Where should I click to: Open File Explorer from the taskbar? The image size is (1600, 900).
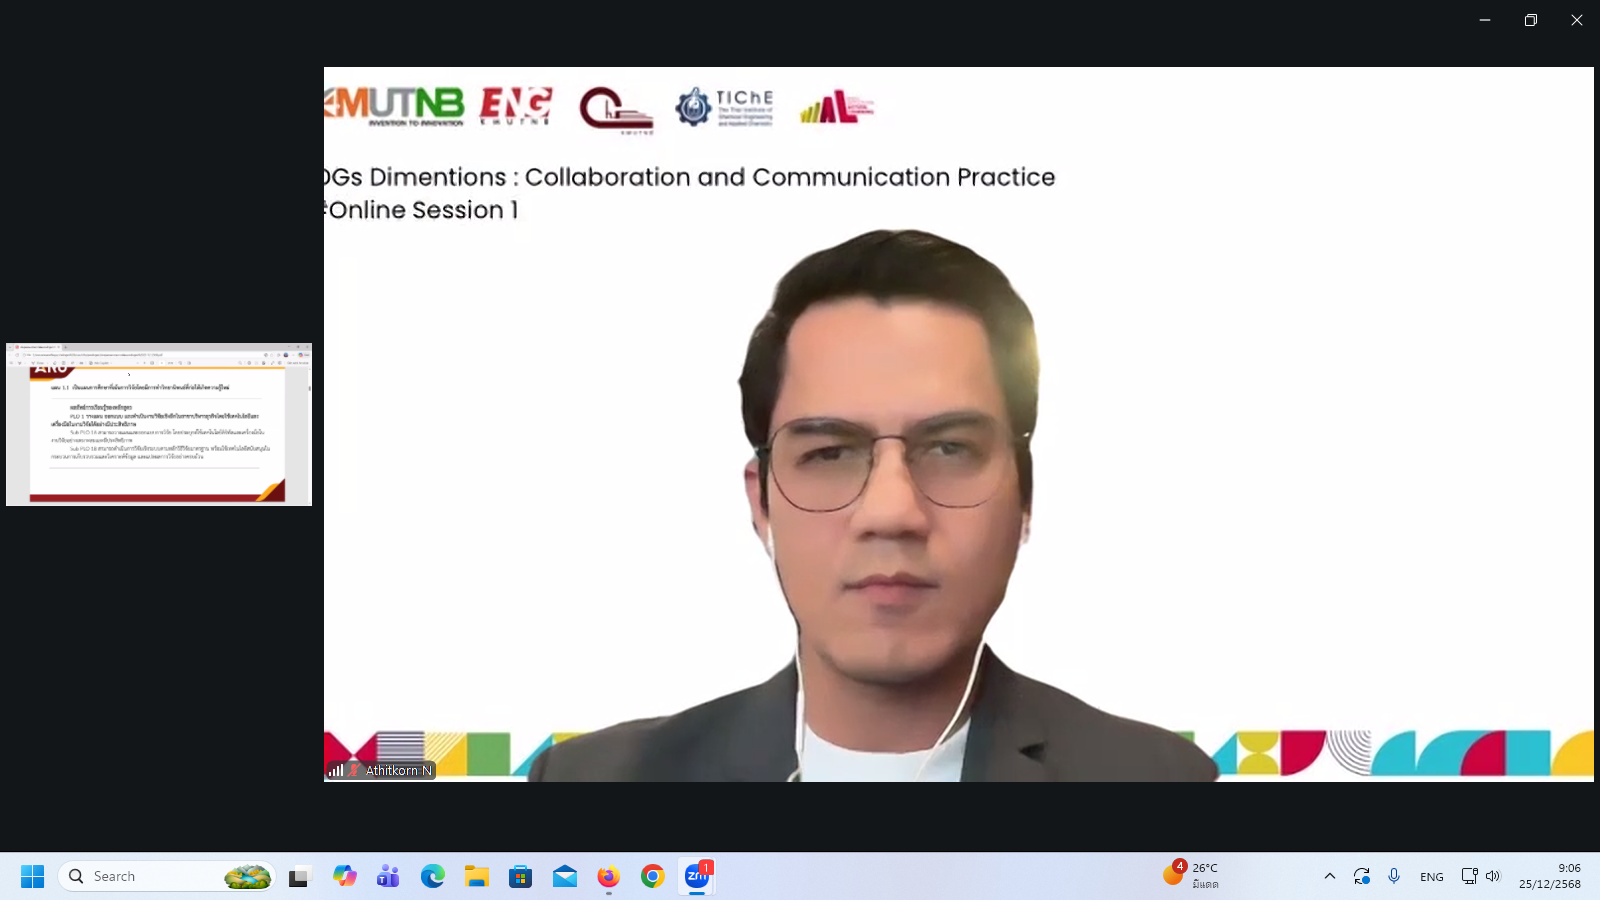[x=477, y=877]
